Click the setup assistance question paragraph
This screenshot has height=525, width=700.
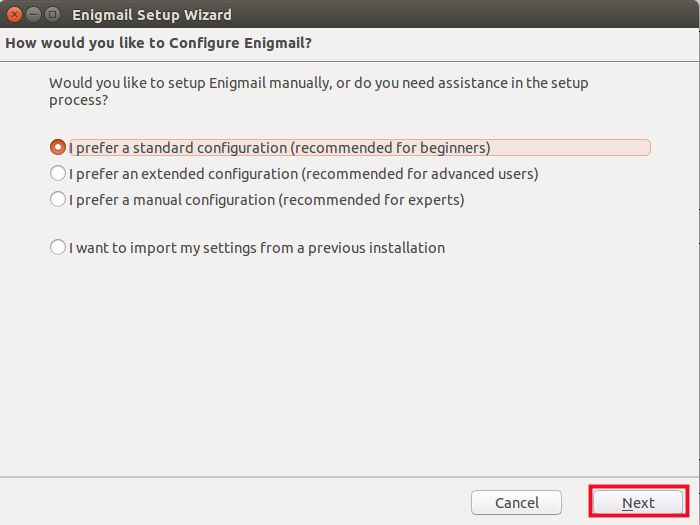coord(318,92)
